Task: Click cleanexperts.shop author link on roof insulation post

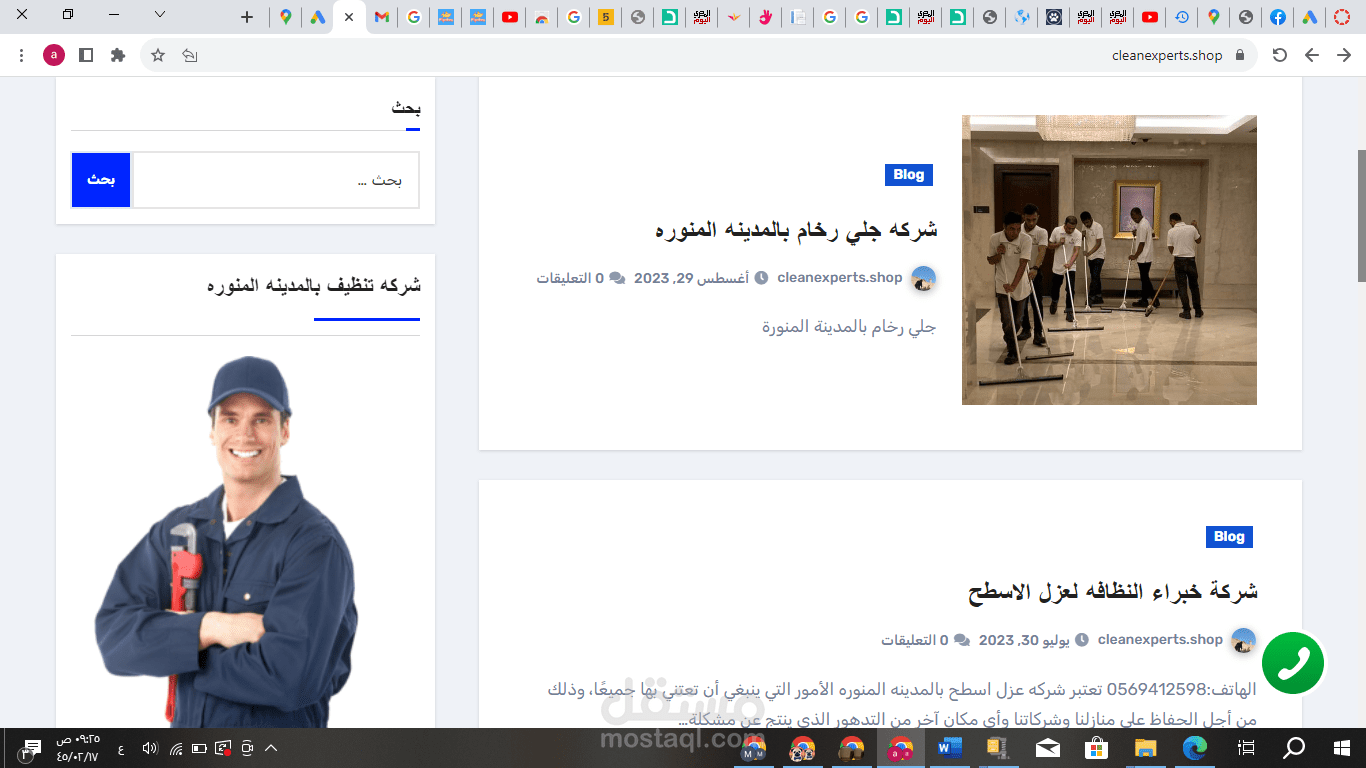Action: coord(1160,640)
